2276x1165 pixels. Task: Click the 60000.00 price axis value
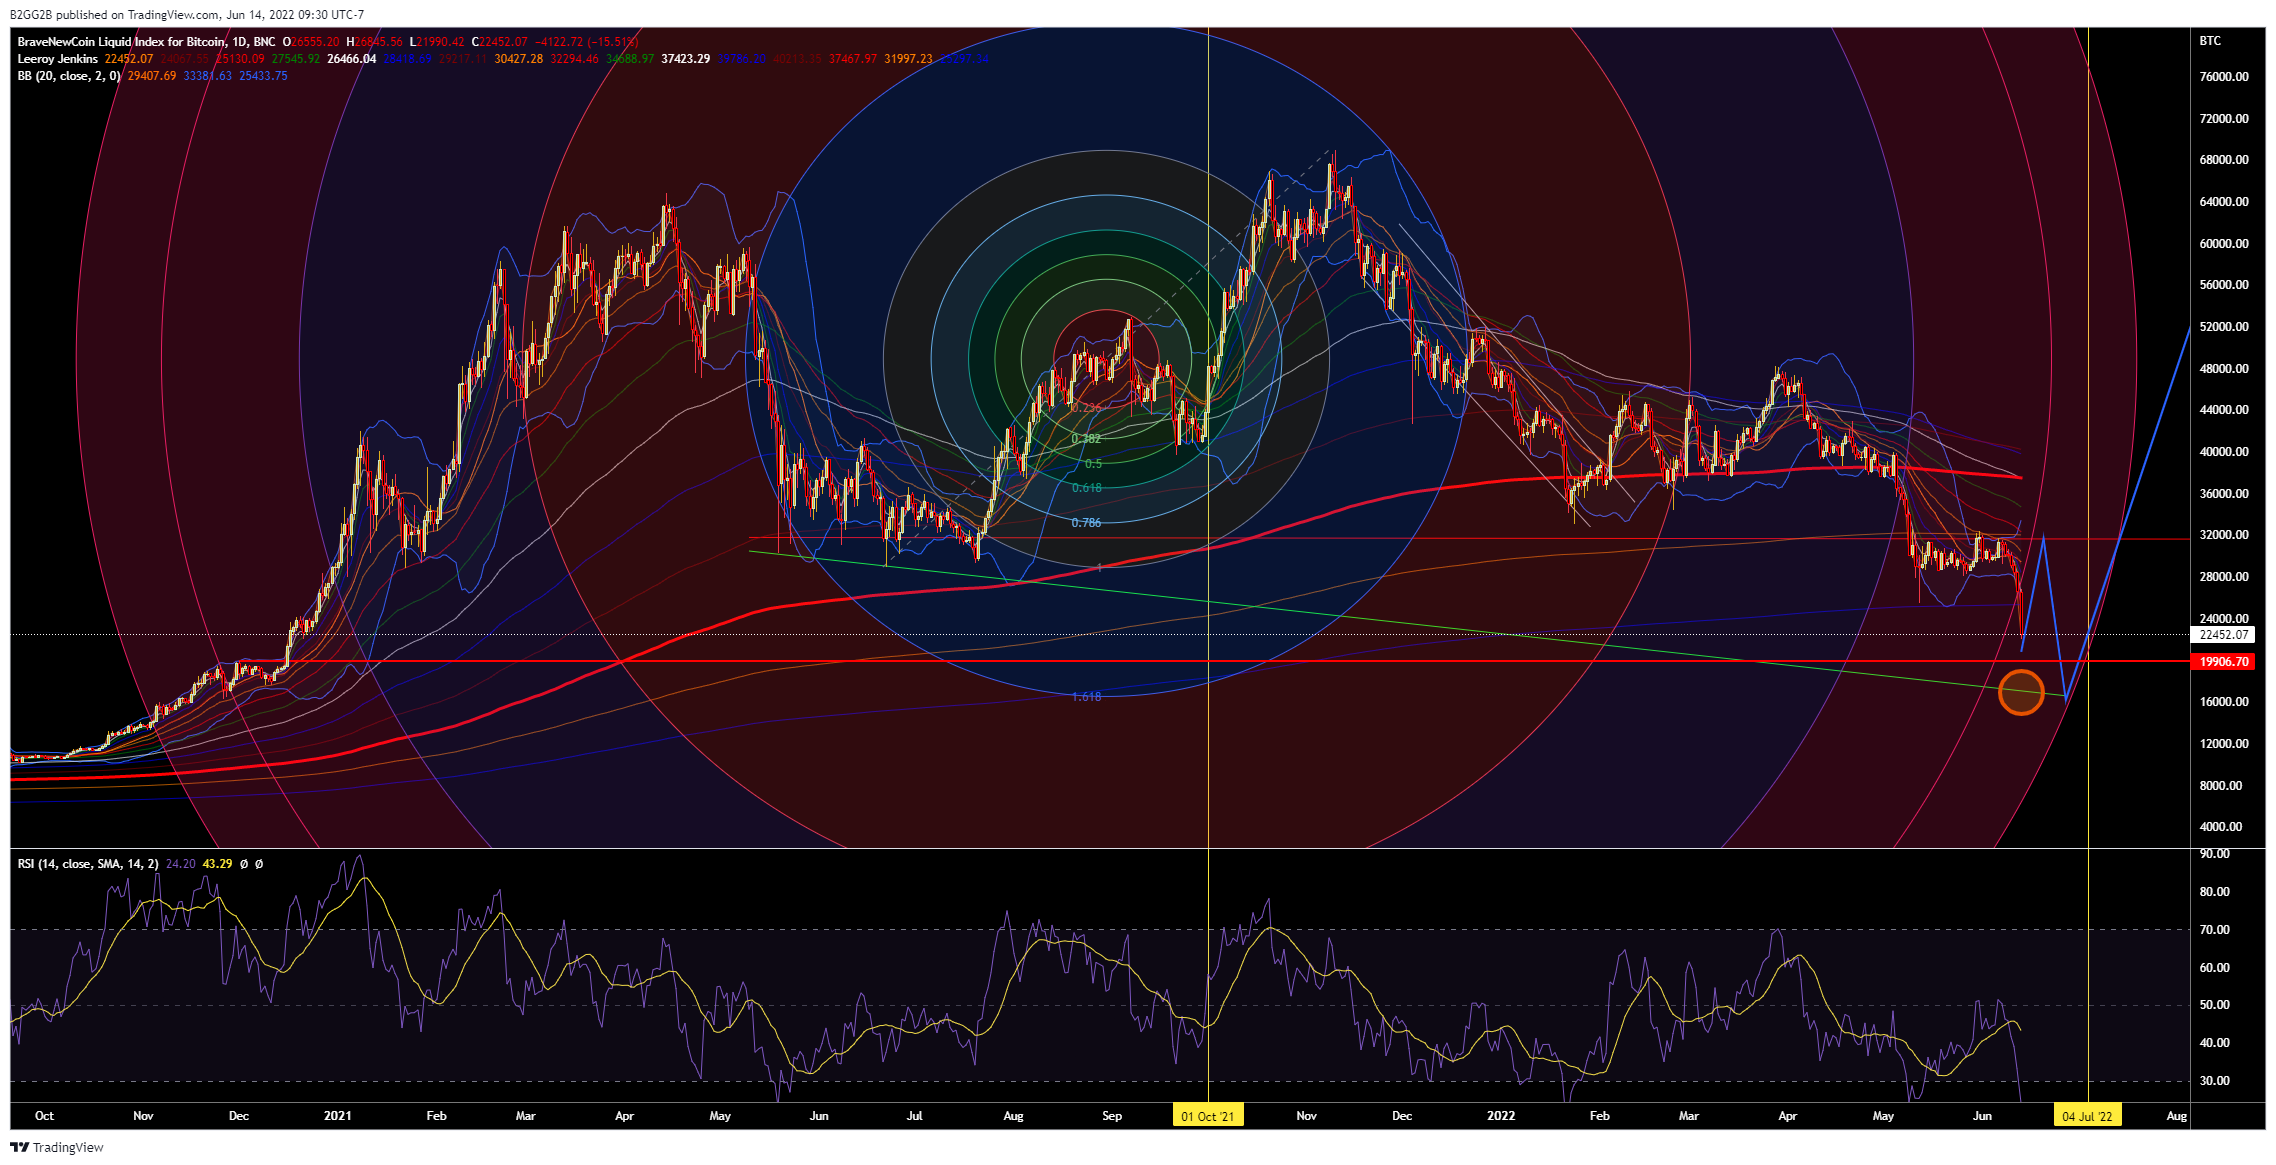click(x=2224, y=244)
